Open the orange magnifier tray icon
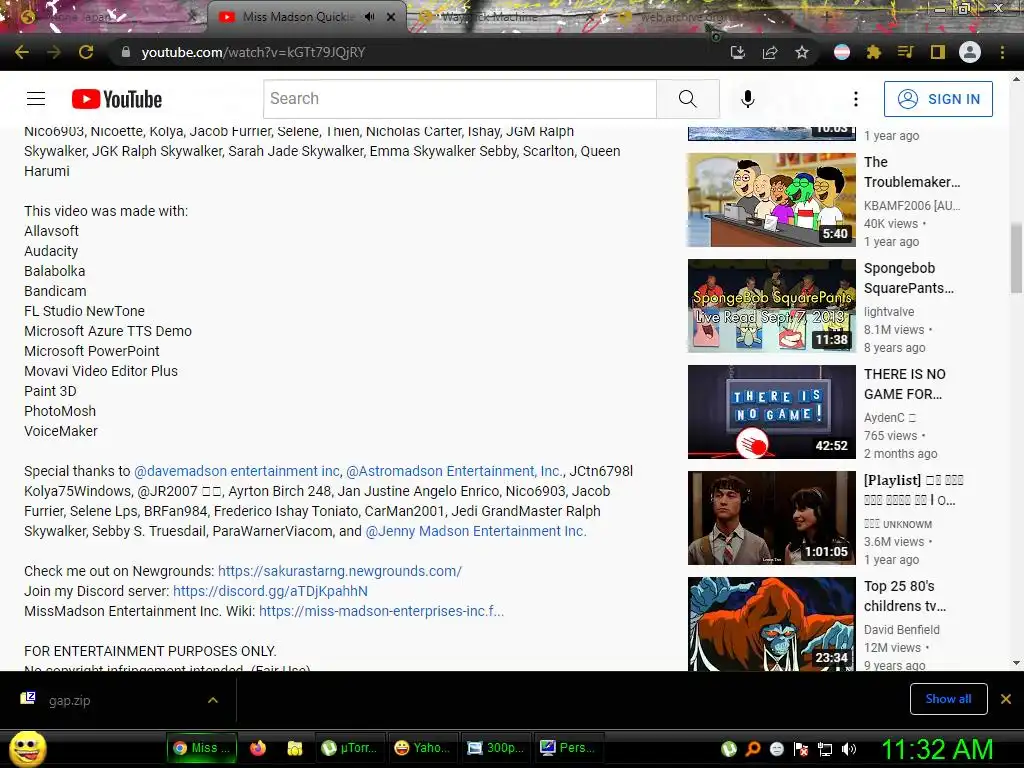The image size is (1024, 768). coord(753,749)
